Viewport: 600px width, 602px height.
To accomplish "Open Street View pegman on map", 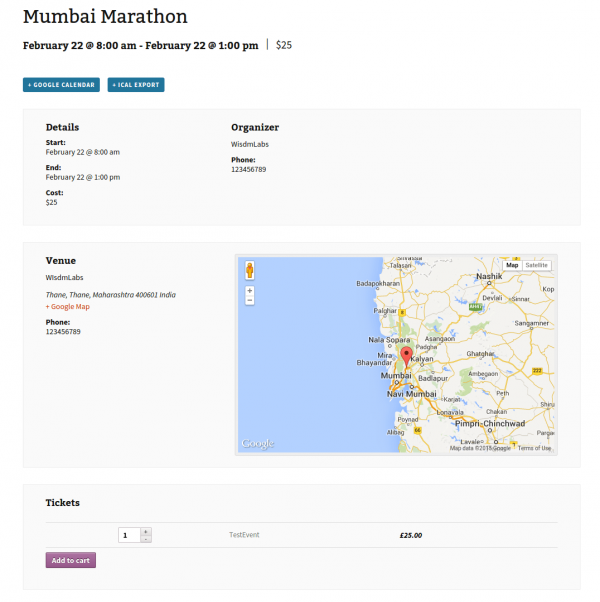I will pos(250,270).
